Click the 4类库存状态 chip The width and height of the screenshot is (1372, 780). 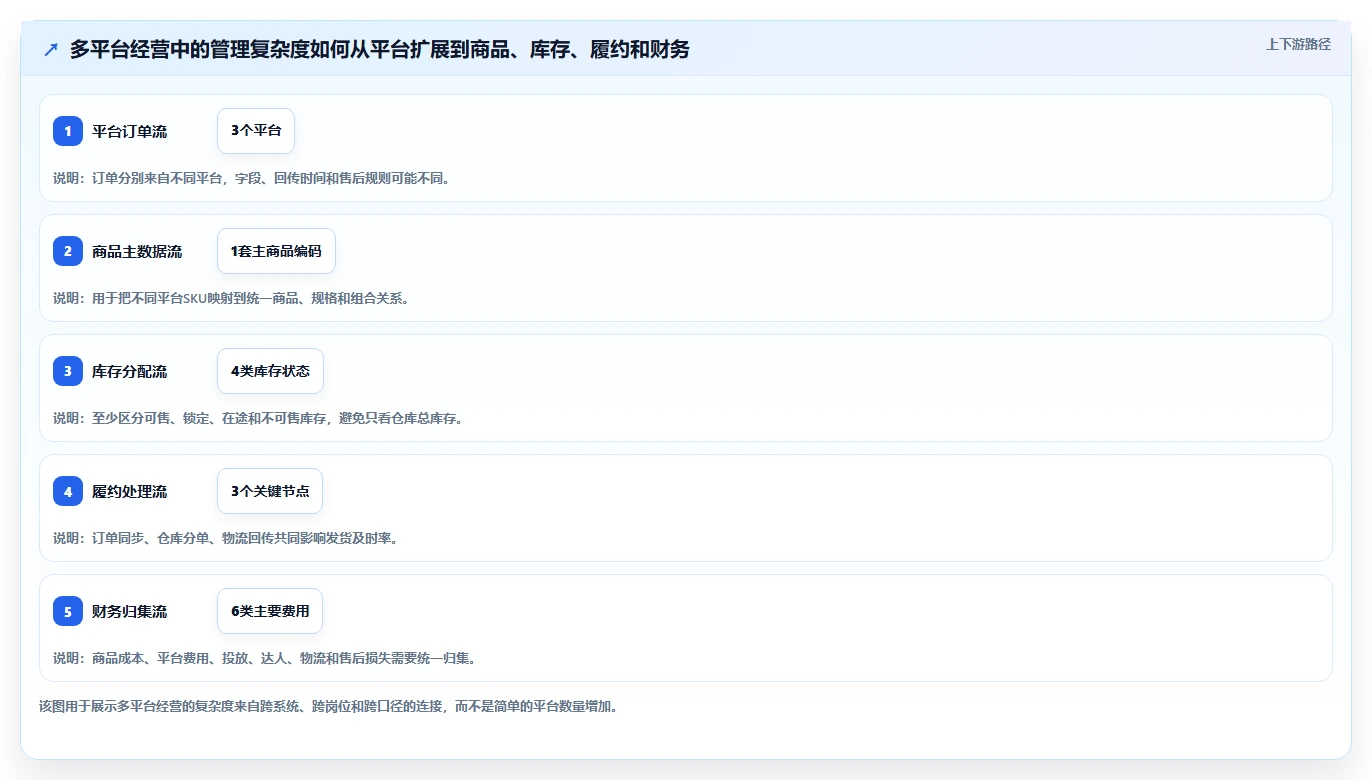270,371
